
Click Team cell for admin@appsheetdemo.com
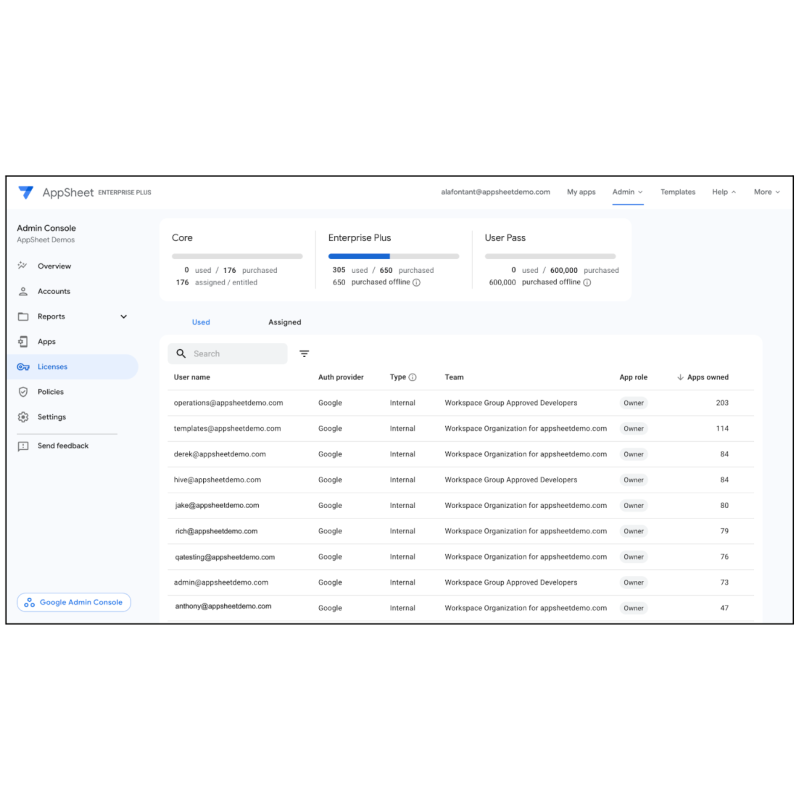pyautogui.click(x=511, y=583)
